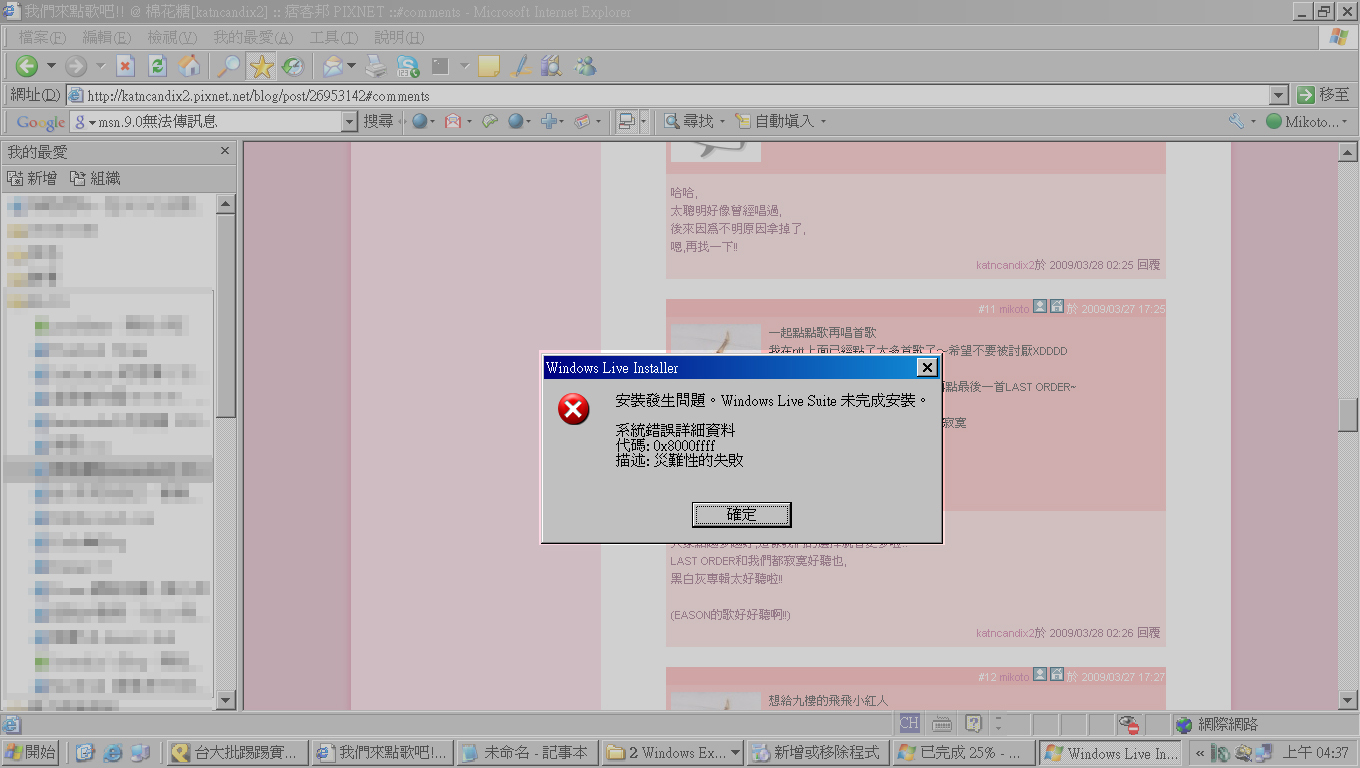Click favorites panel scroll down arrow
The width and height of the screenshot is (1360, 768).
click(x=225, y=701)
